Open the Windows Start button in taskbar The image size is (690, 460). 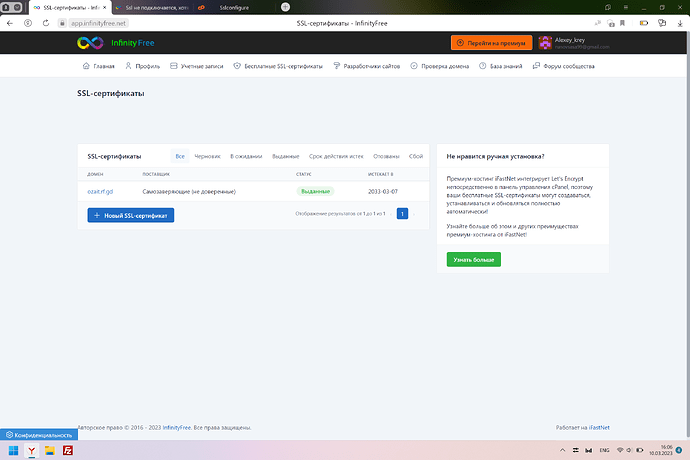tap(13, 451)
